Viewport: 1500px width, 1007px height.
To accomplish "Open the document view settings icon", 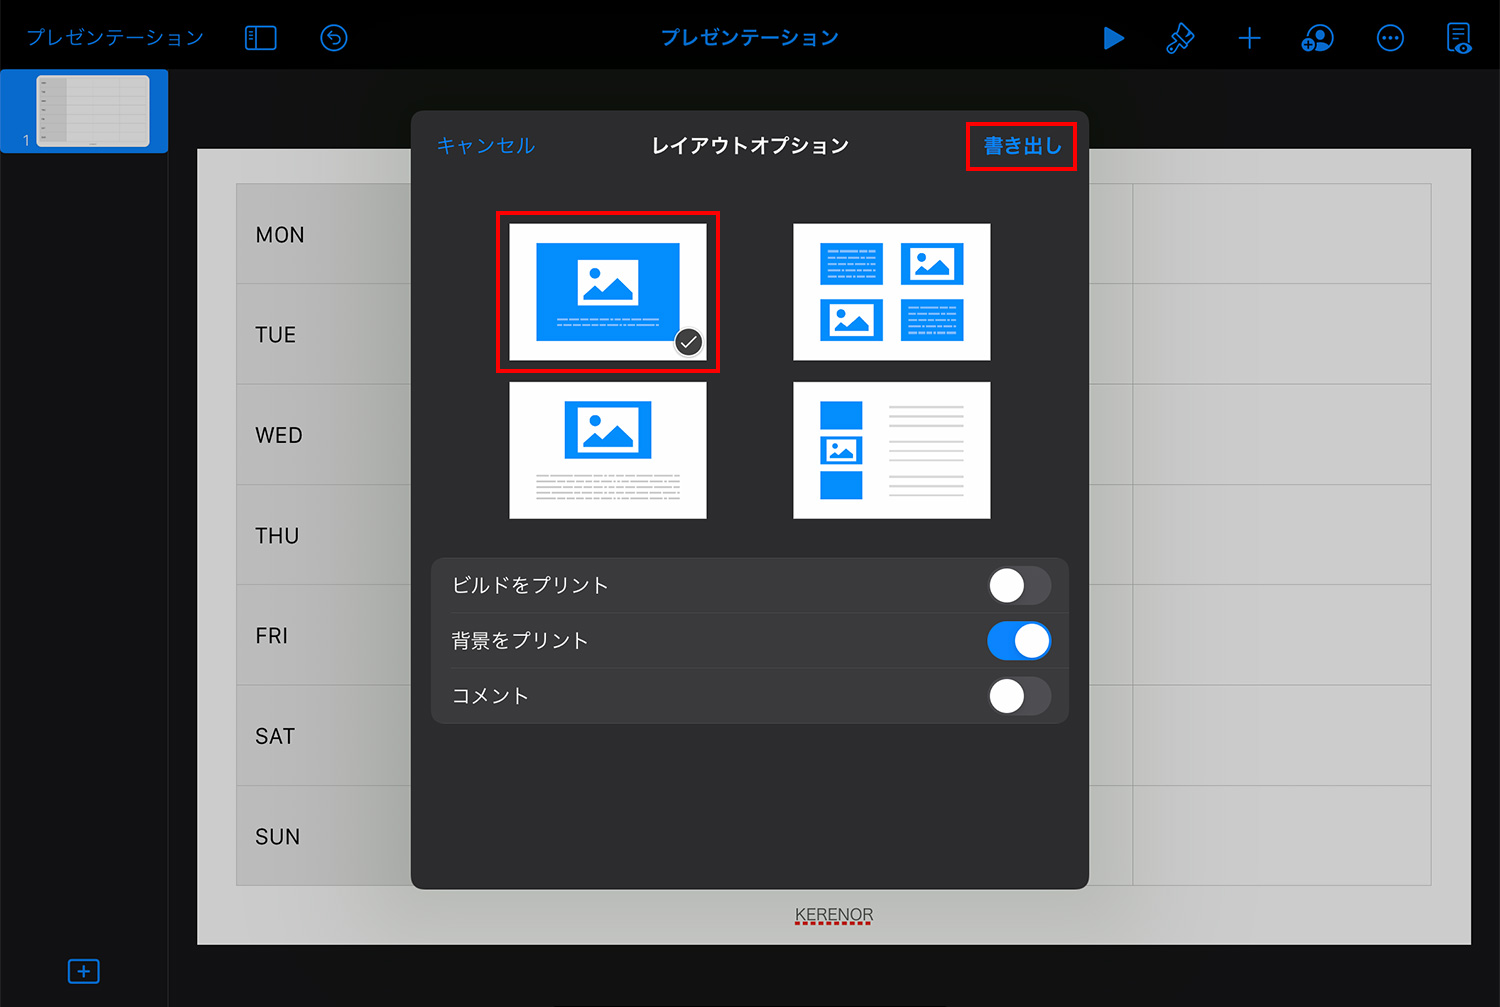I will point(1459,38).
